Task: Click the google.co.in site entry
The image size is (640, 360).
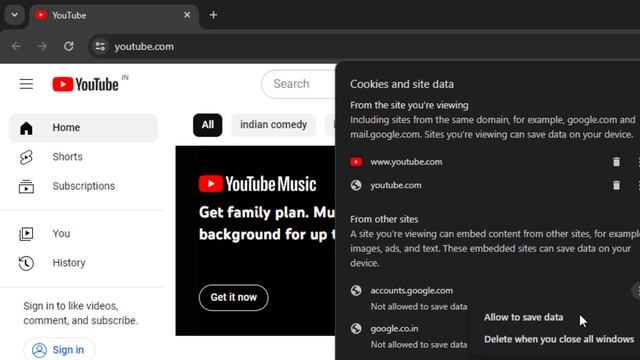Action: pos(394,329)
